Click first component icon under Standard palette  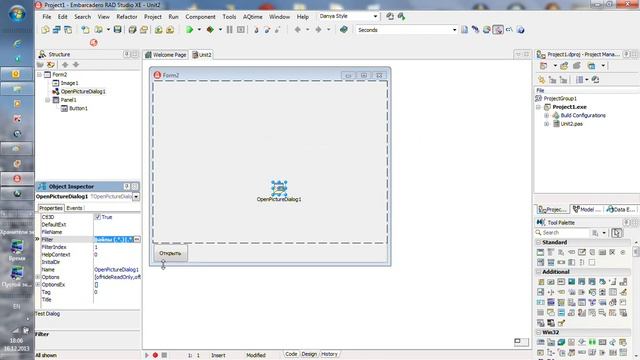(x=540, y=252)
